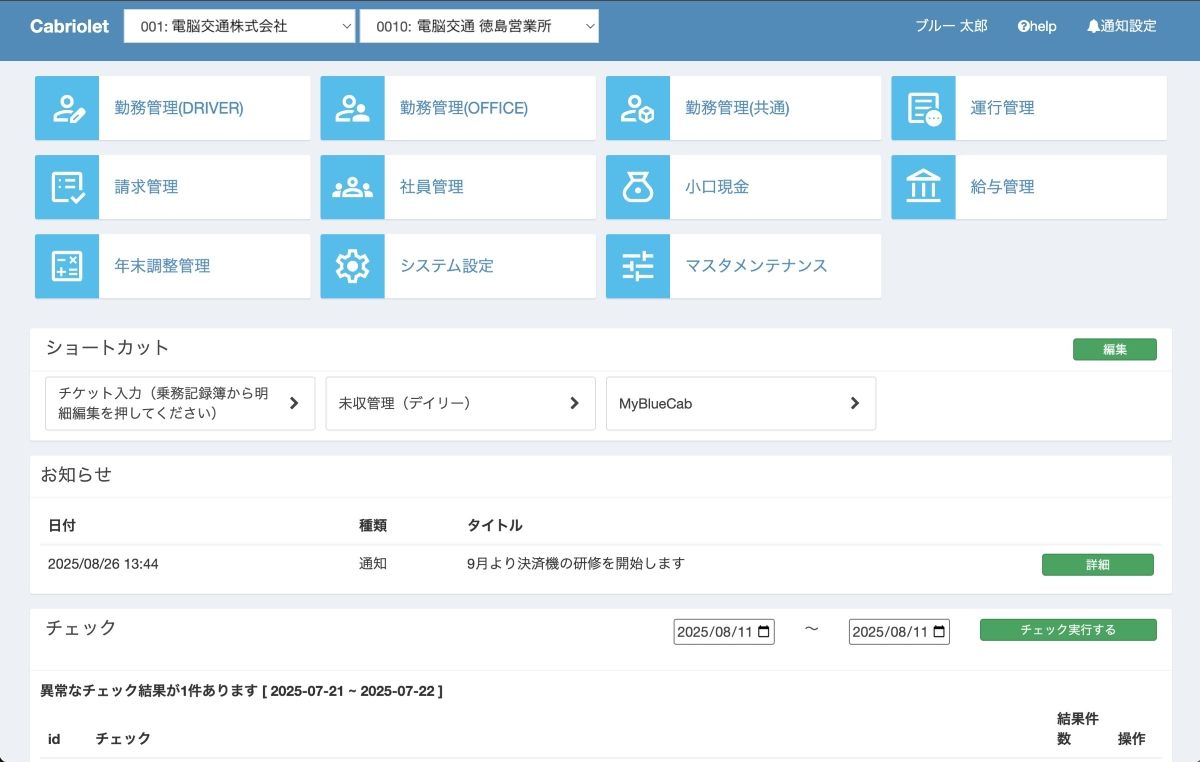Click the チェック実行する button
The height and width of the screenshot is (762, 1200).
1068,630
